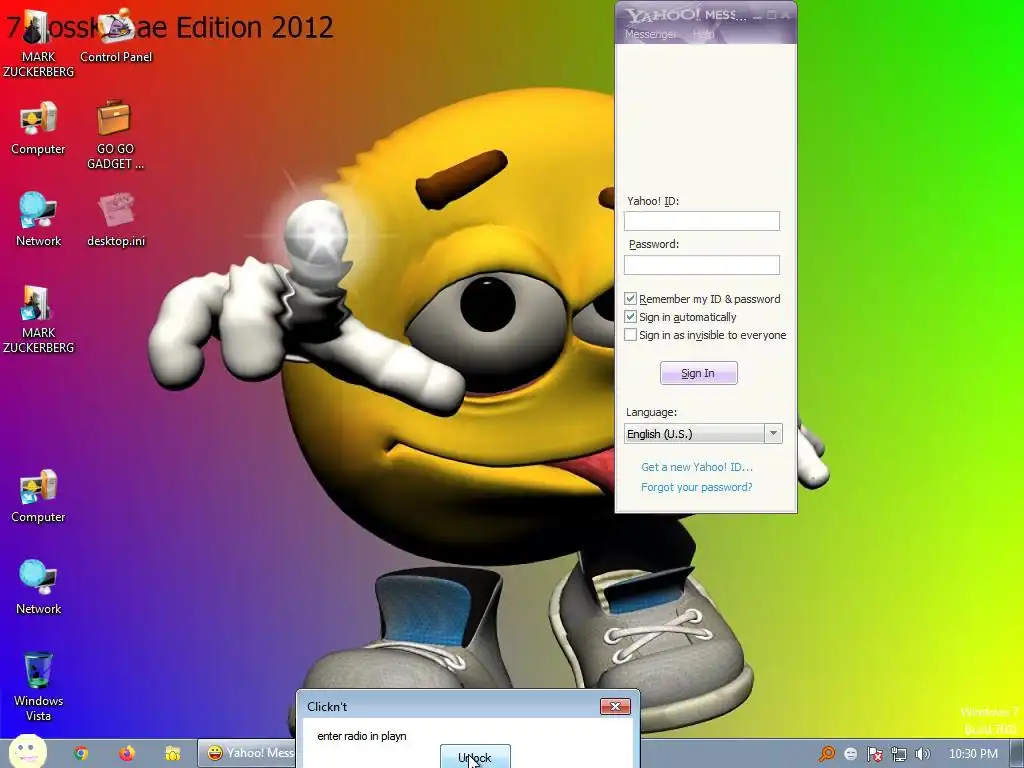
Task: Open the Action Center flag tray icon
Action: click(x=874, y=754)
